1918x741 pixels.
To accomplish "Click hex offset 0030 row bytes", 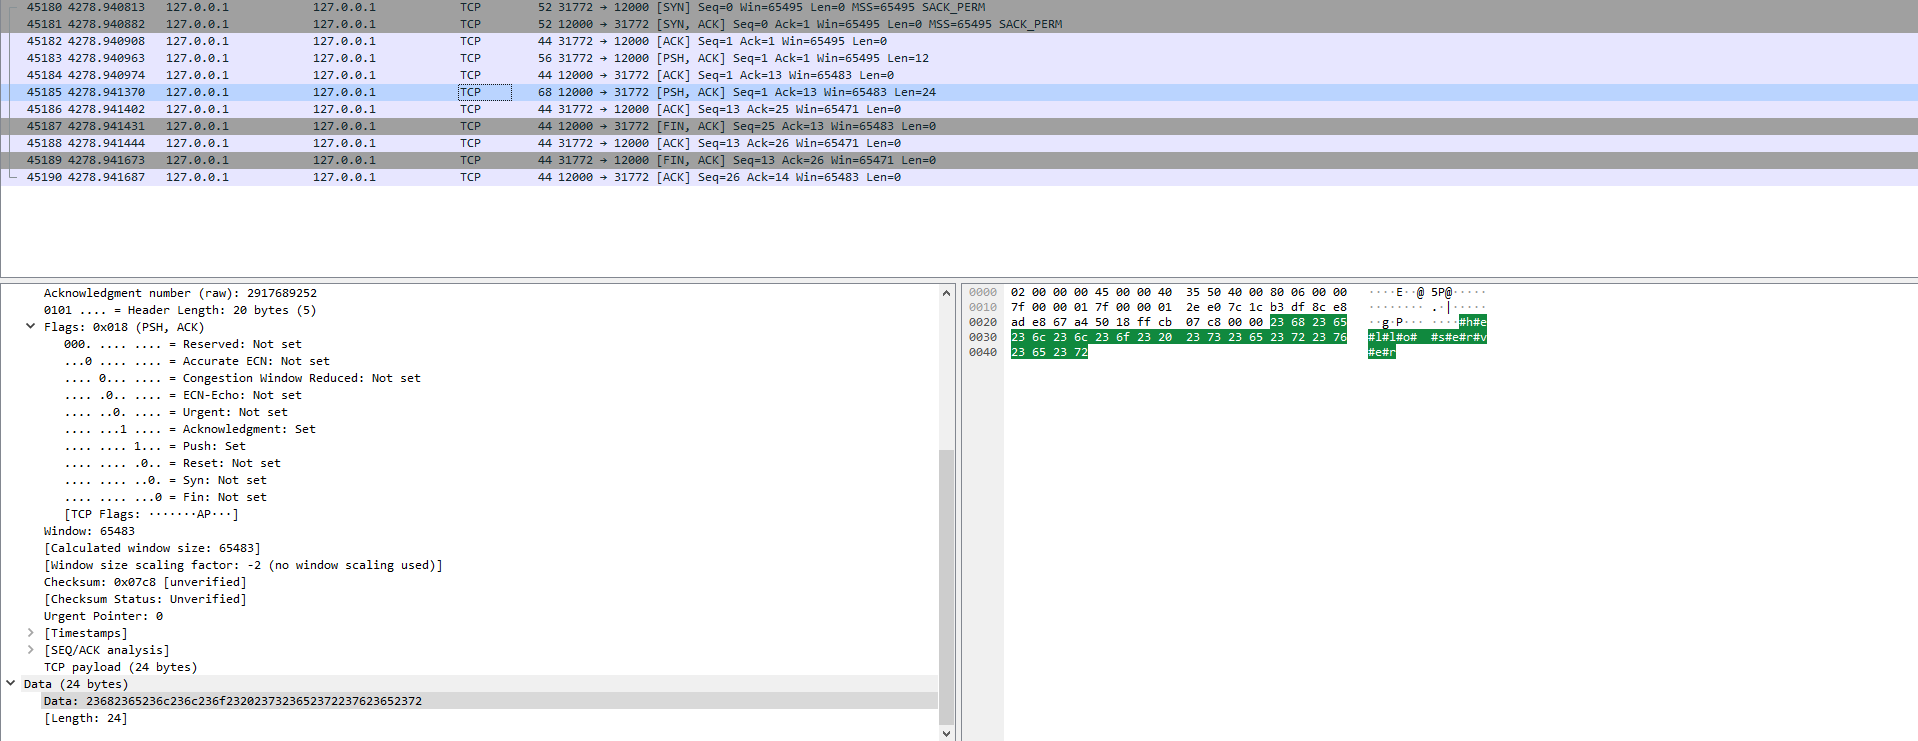I will (1178, 337).
